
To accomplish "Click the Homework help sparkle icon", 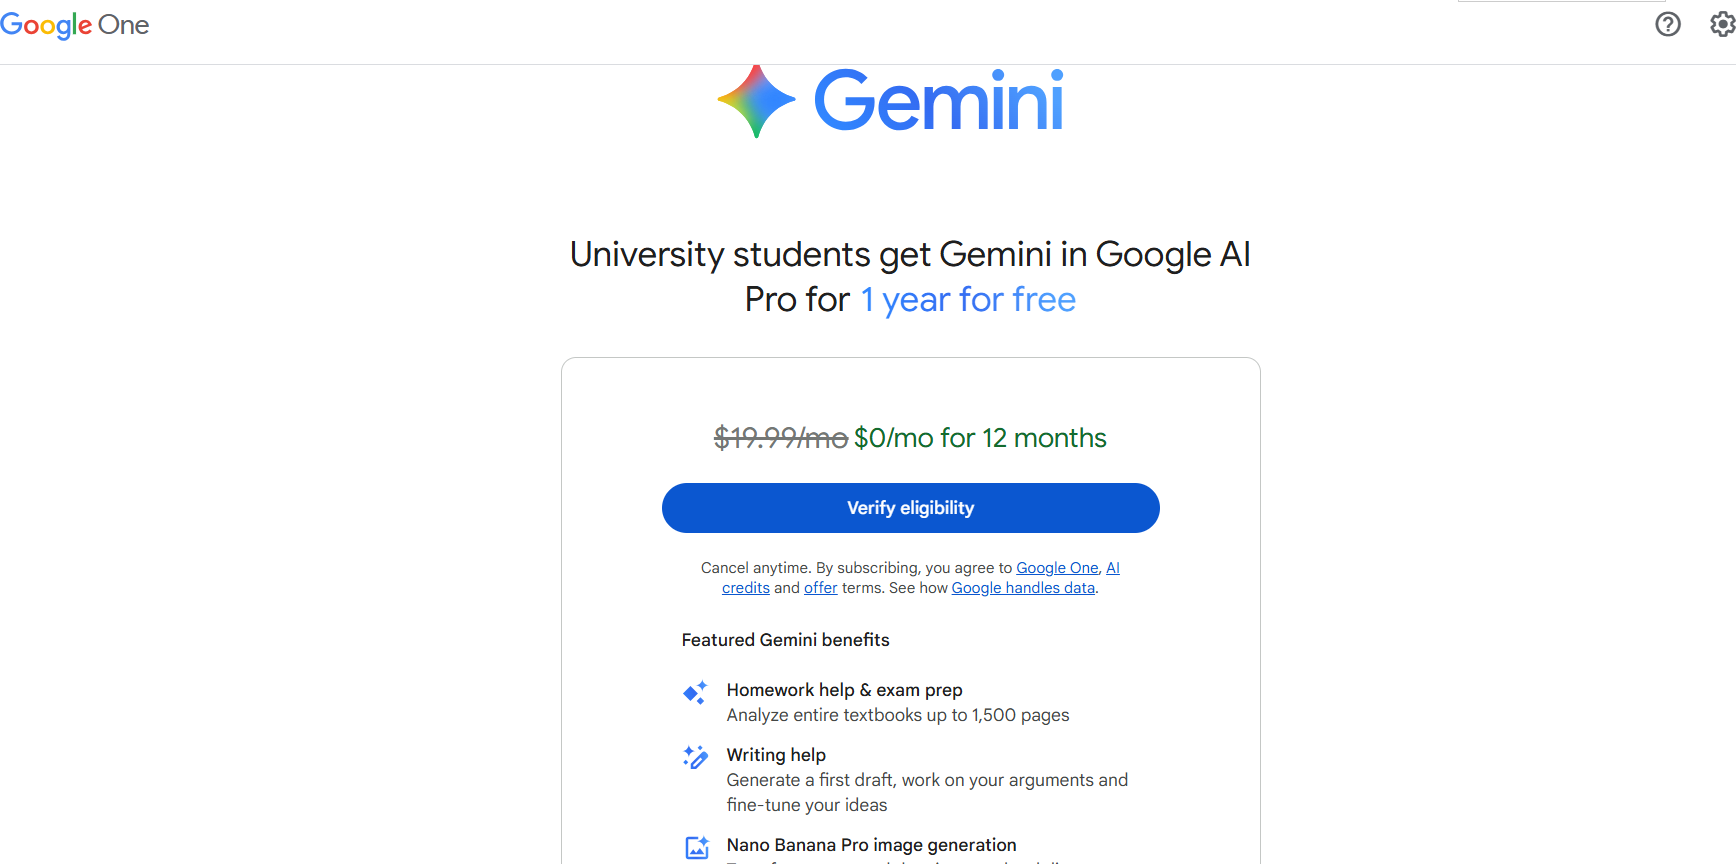I will tap(695, 692).
